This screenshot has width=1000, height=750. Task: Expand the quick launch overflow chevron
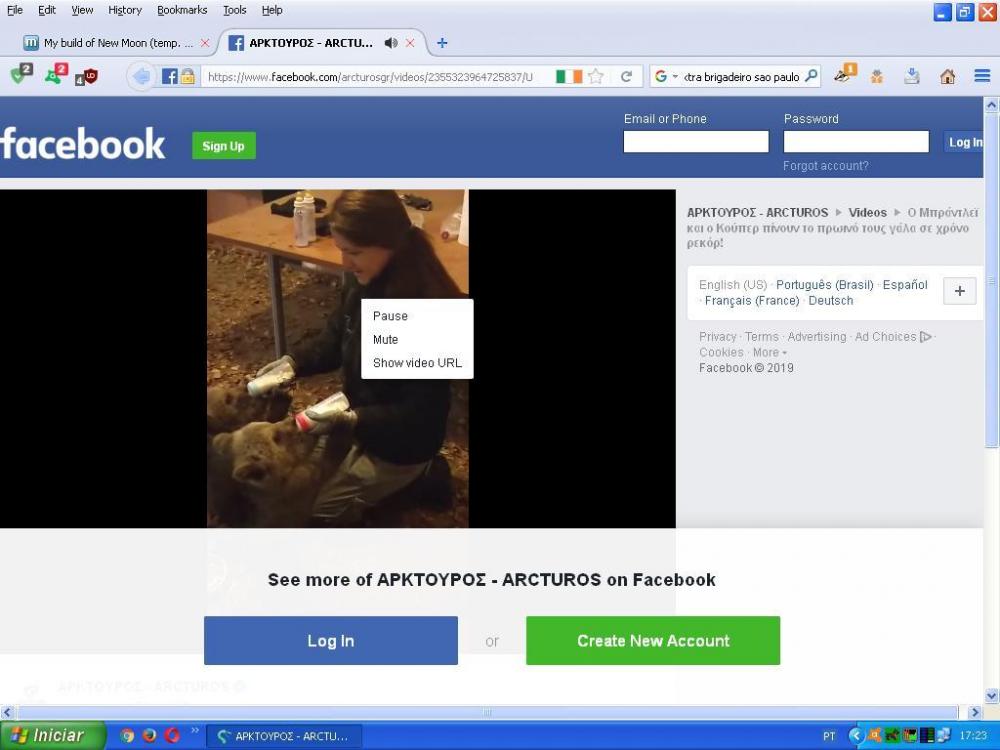coord(195,730)
